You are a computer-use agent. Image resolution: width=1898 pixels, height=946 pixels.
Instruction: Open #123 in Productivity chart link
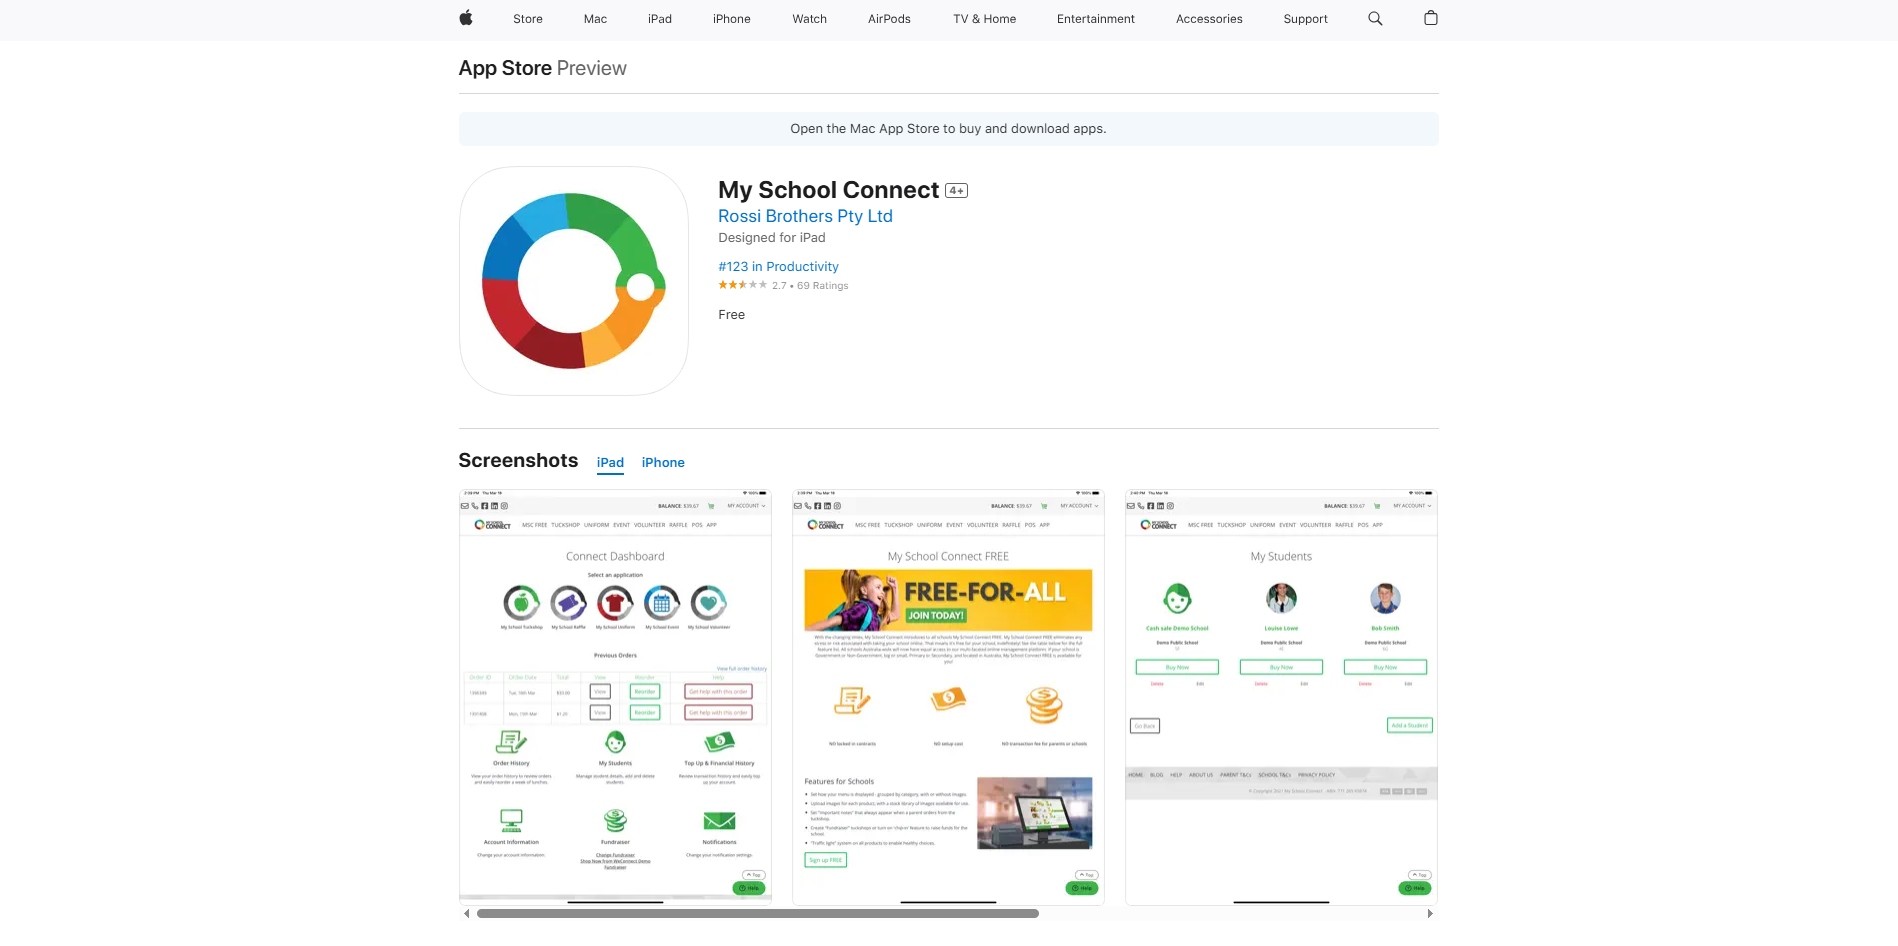[x=778, y=267]
